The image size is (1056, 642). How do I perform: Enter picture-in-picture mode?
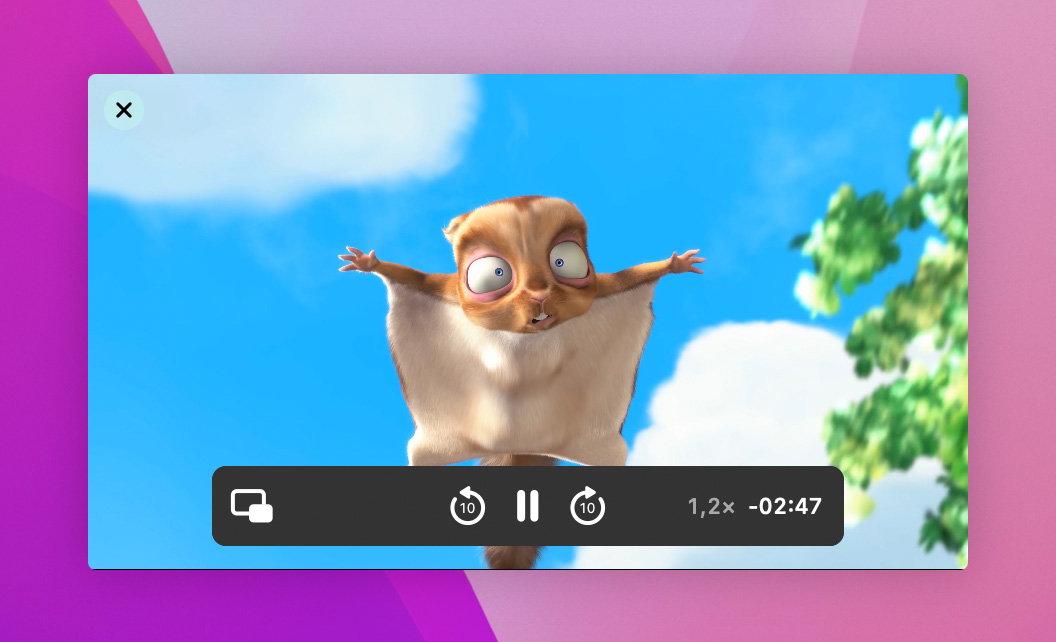pyautogui.click(x=252, y=506)
